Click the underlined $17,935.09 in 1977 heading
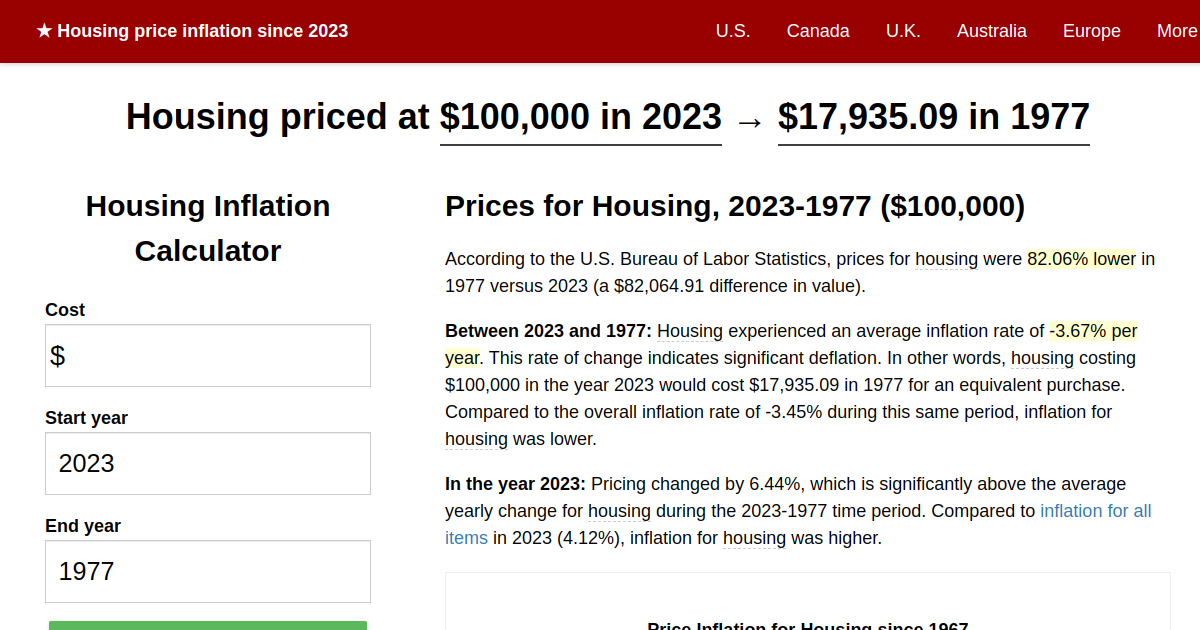The width and height of the screenshot is (1200, 630). 932,117
